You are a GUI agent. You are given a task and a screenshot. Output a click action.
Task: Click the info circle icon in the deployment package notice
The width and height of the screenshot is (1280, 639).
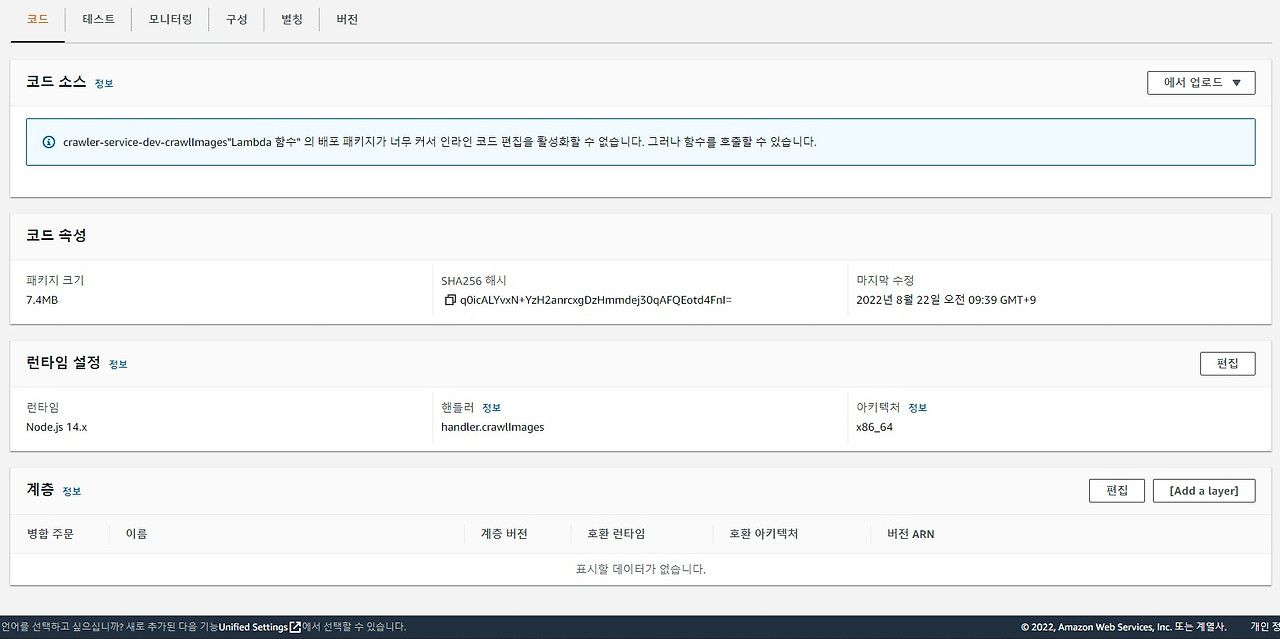(x=49, y=141)
